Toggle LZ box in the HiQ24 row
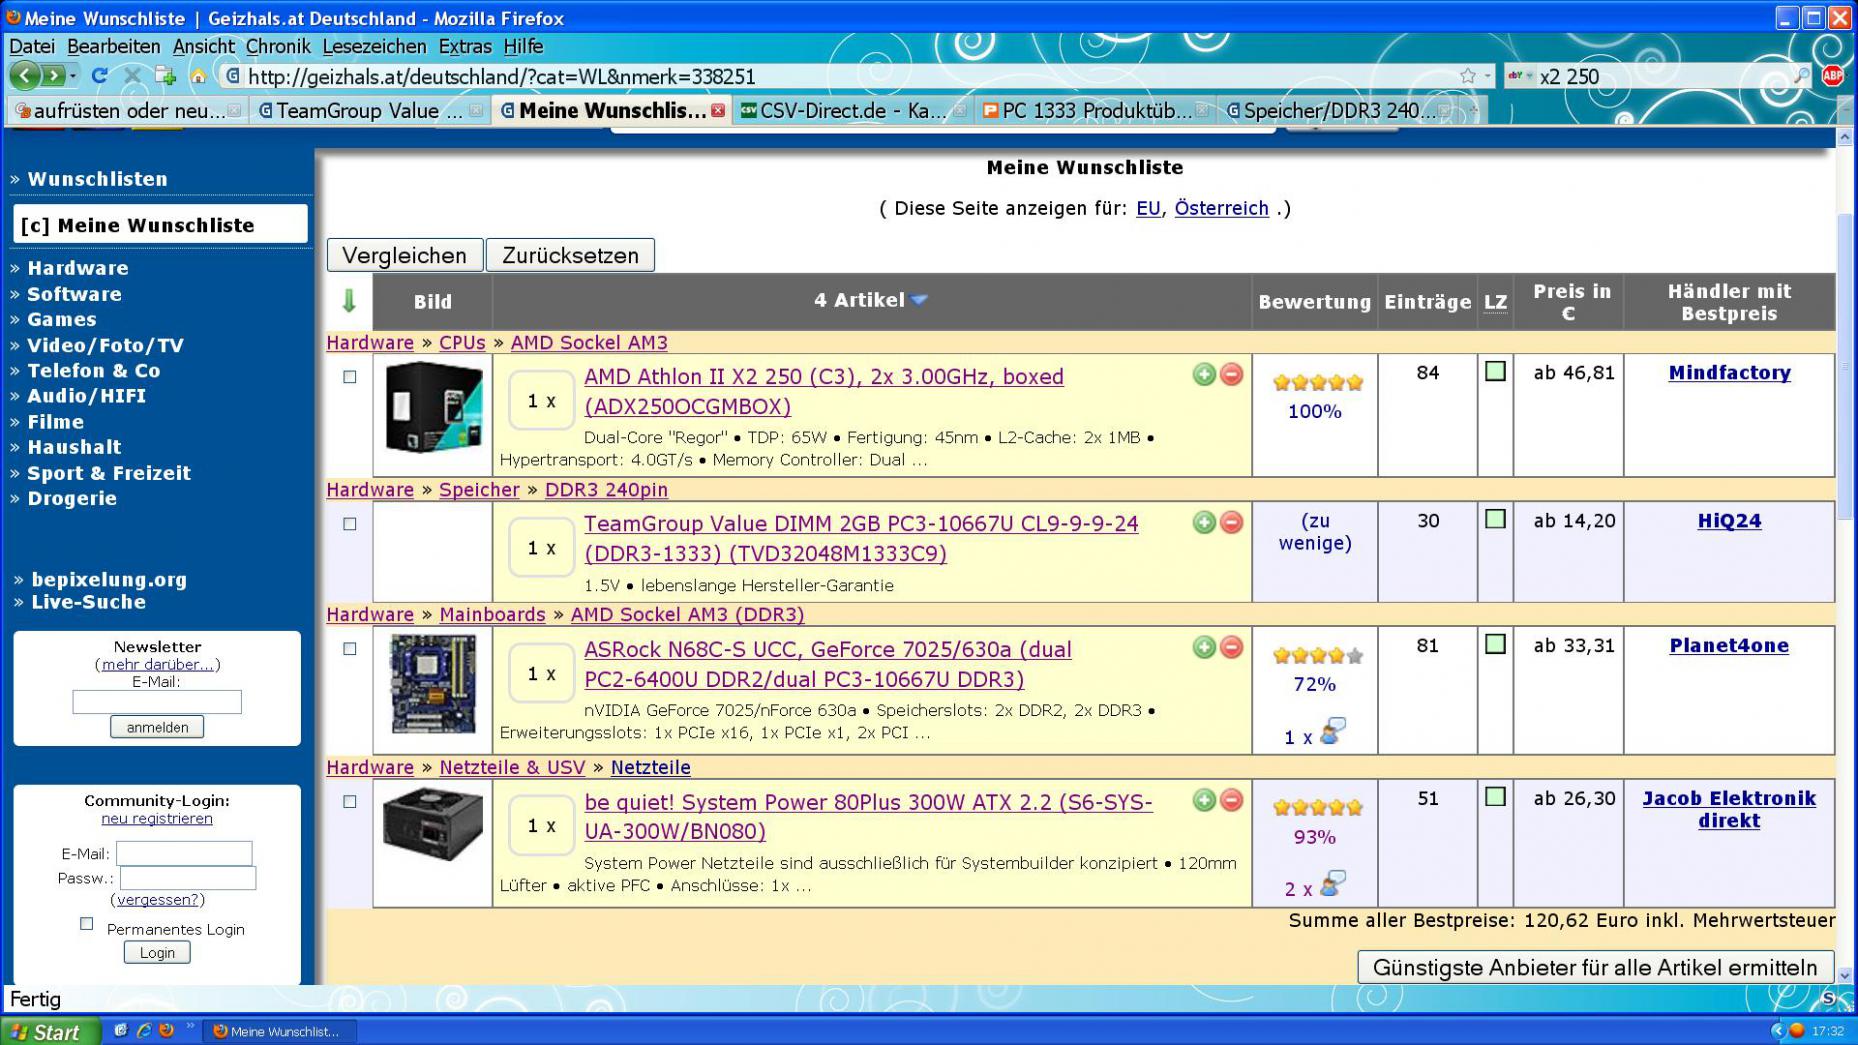The width and height of the screenshot is (1858, 1045). pos(1495,519)
